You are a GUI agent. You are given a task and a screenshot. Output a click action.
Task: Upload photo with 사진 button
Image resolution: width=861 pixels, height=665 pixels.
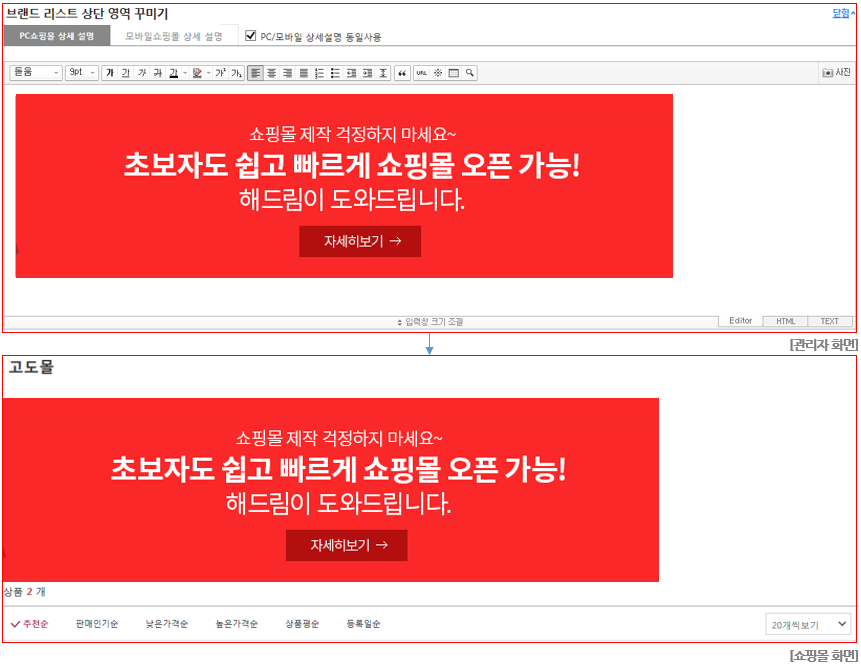click(836, 72)
